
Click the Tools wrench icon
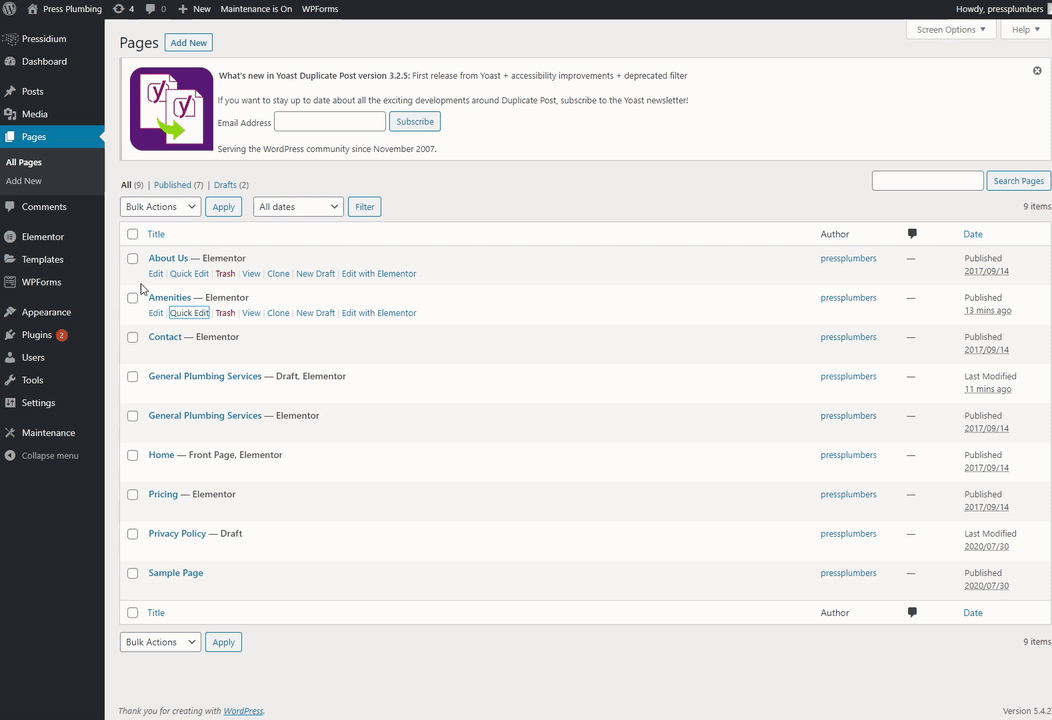(10, 380)
